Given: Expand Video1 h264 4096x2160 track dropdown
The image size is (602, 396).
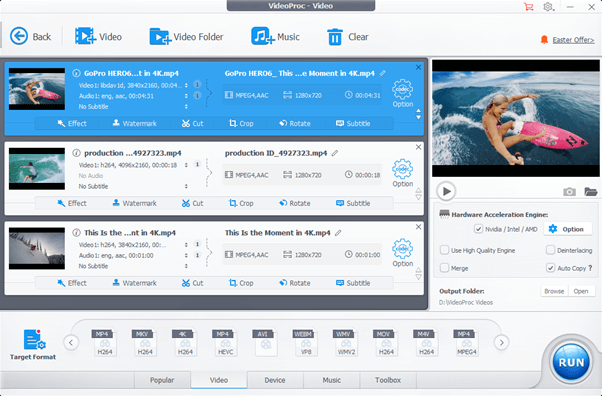Looking at the screenshot, I should pyautogui.click(x=186, y=165).
